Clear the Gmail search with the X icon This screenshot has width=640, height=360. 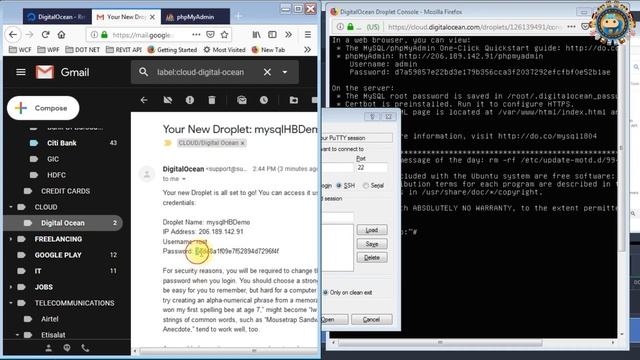point(267,72)
